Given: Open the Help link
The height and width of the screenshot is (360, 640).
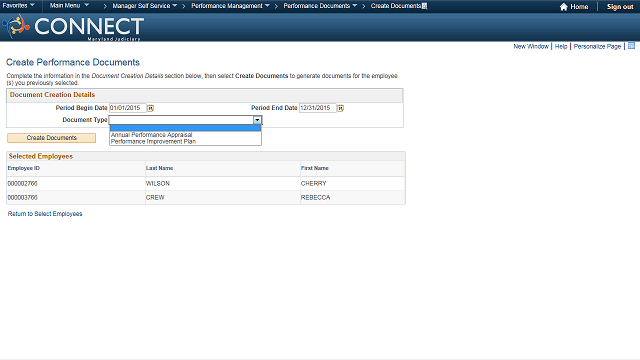Looking at the screenshot, I should click(x=561, y=47).
